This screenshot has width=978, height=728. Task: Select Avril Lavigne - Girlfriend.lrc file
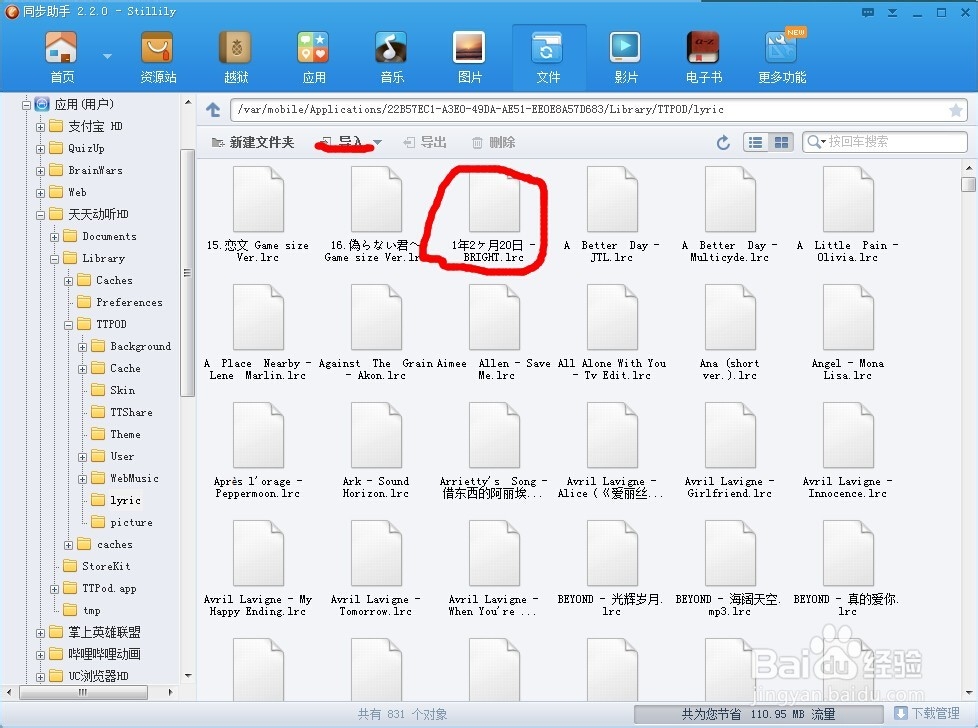click(730, 450)
